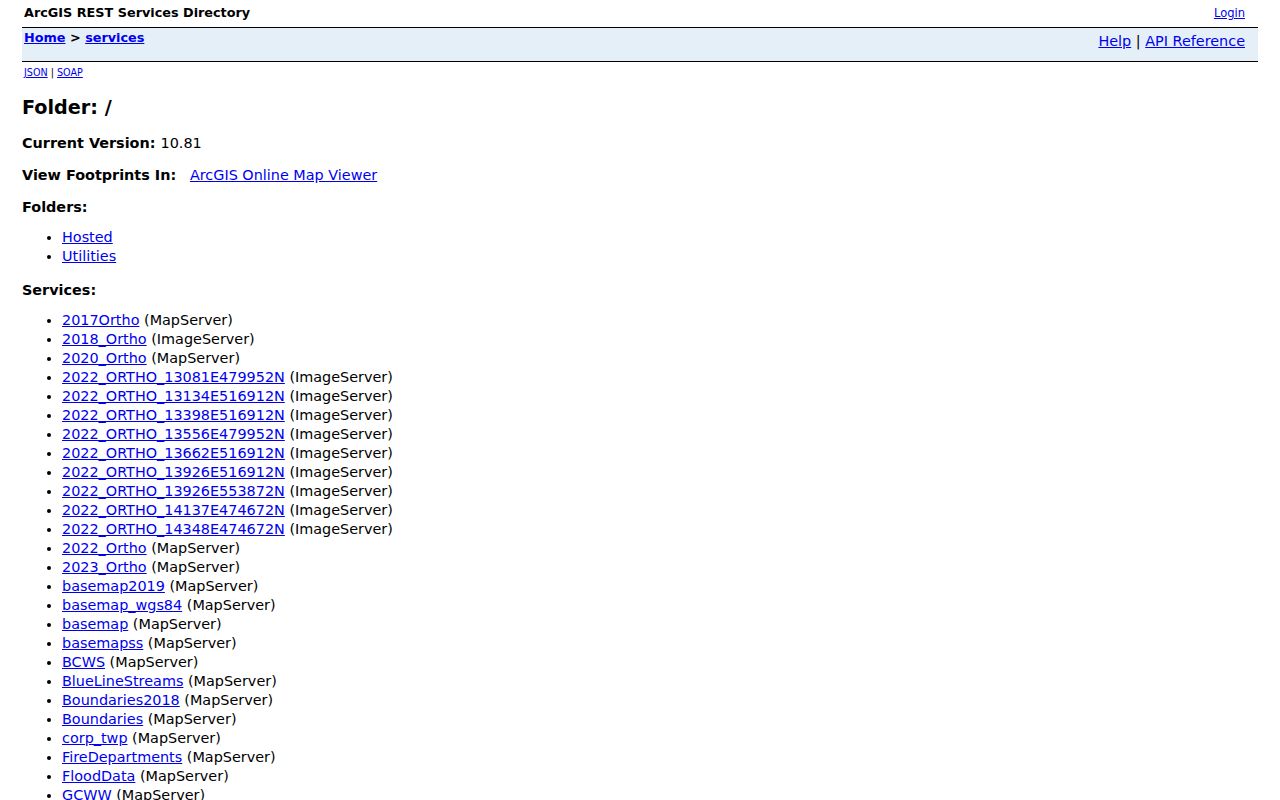Open the Boundaries MapServer link
The height and width of the screenshot is (800, 1280).
click(x=102, y=719)
